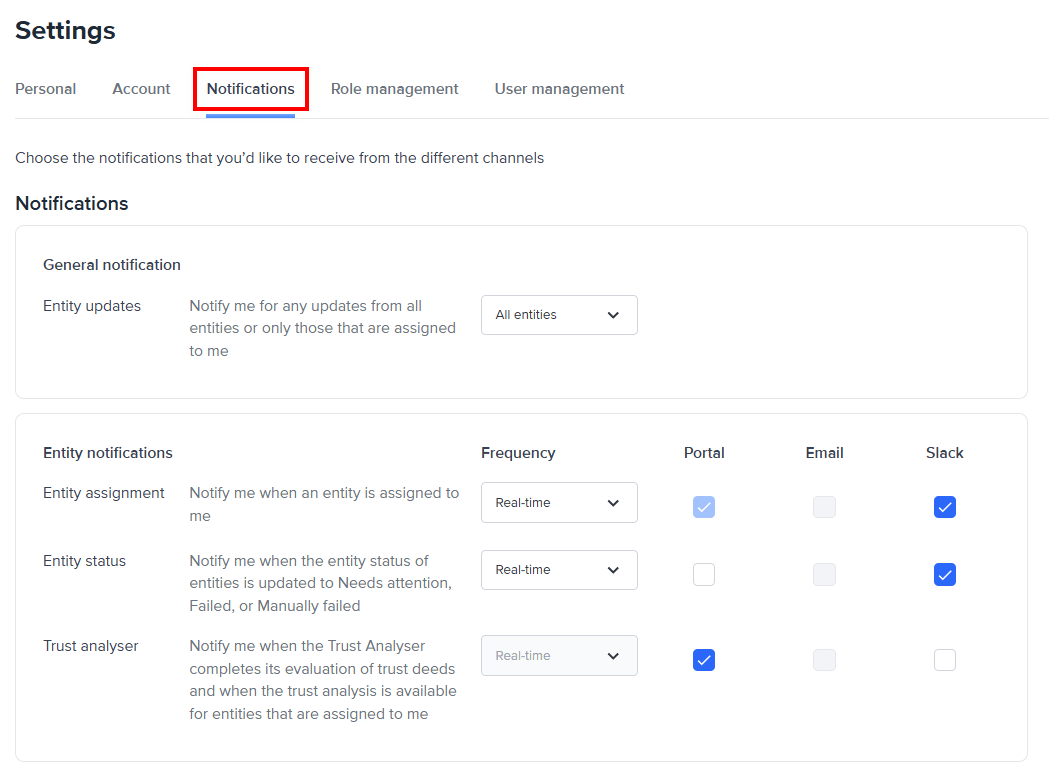Click the Trust analyser frequency dropdown
The height and width of the screenshot is (776, 1049).
coord(558,655)
